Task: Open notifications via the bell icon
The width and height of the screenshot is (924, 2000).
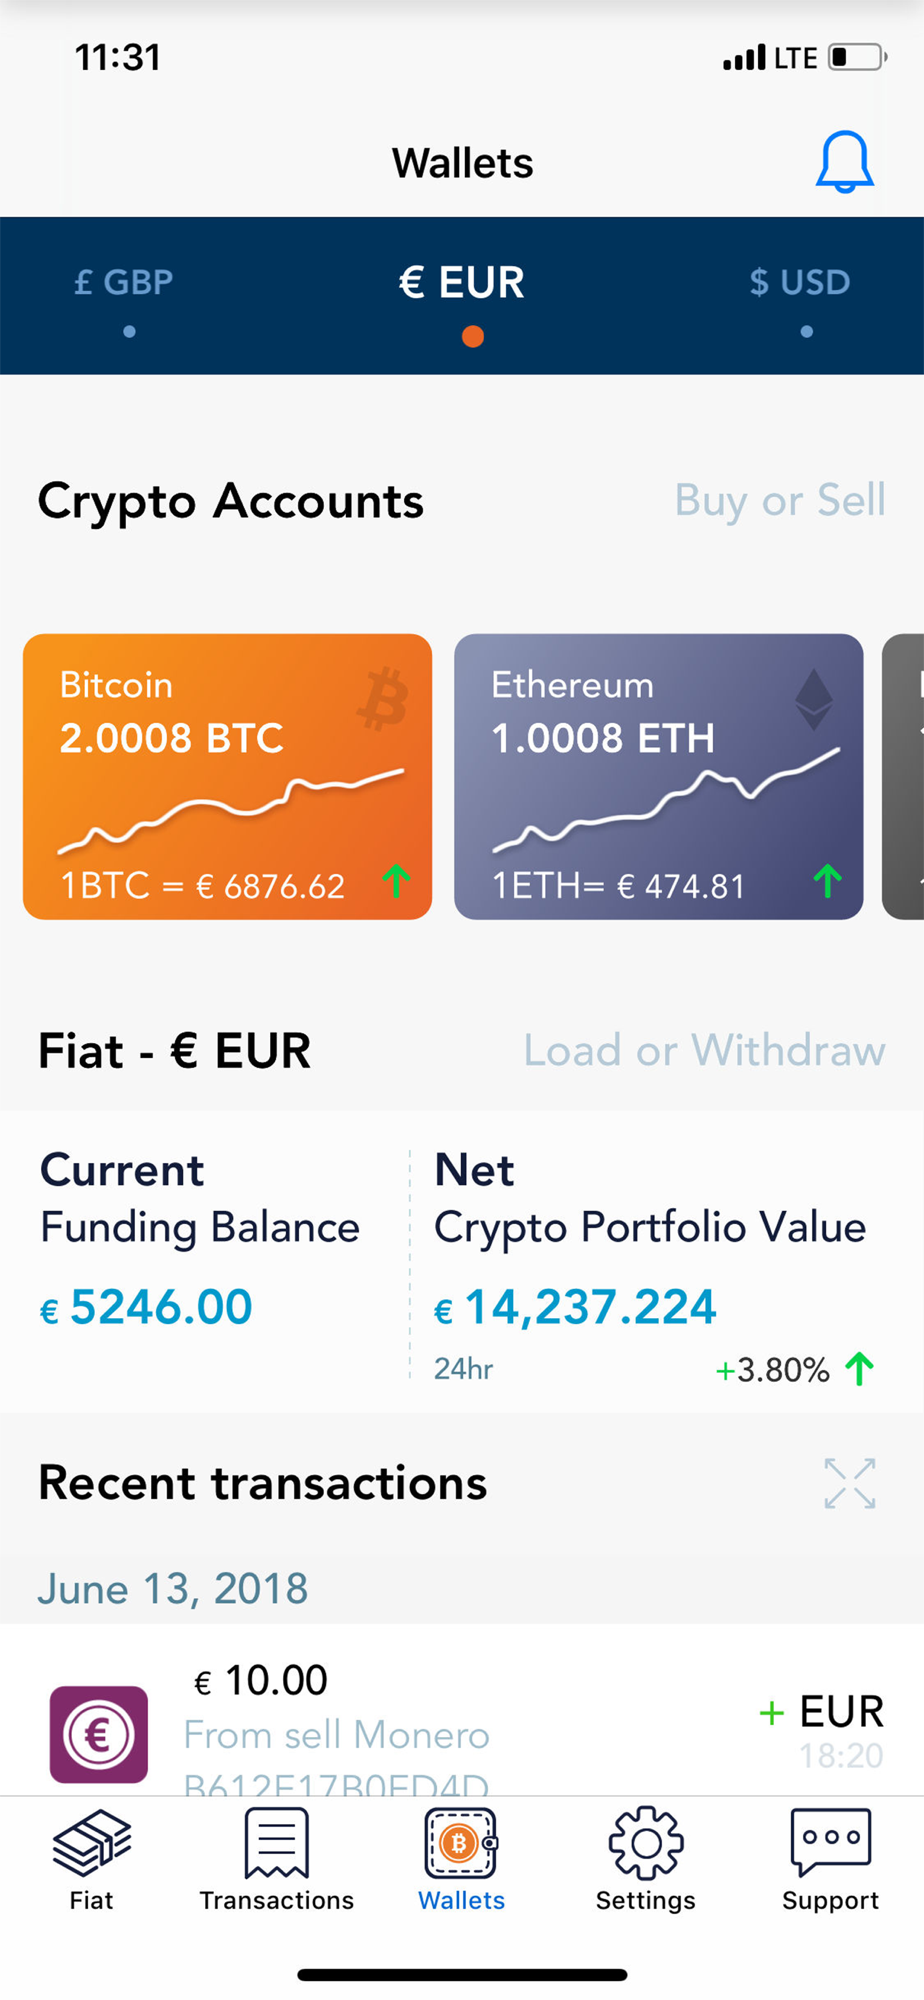Action: [845, 162]
